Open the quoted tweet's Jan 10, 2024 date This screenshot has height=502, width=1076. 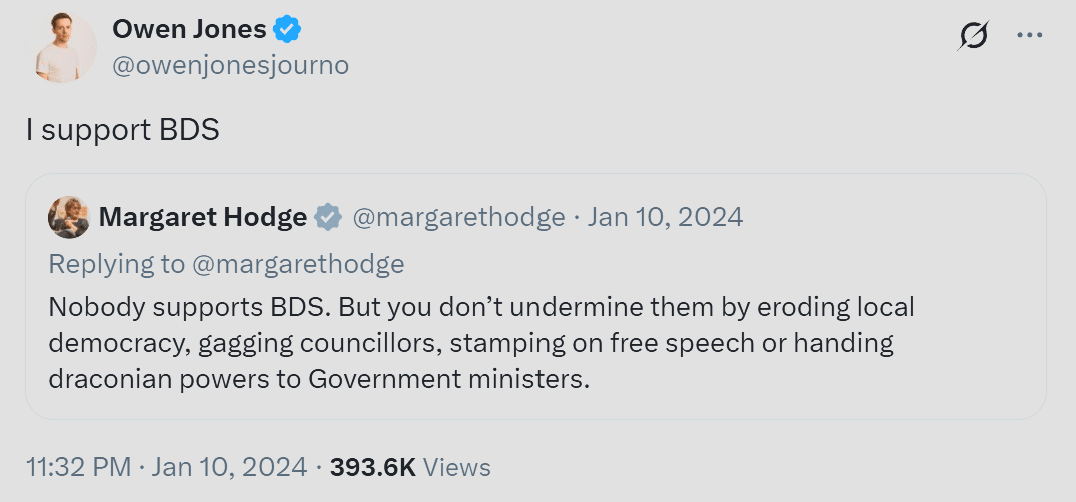click(x=665, y=217)
